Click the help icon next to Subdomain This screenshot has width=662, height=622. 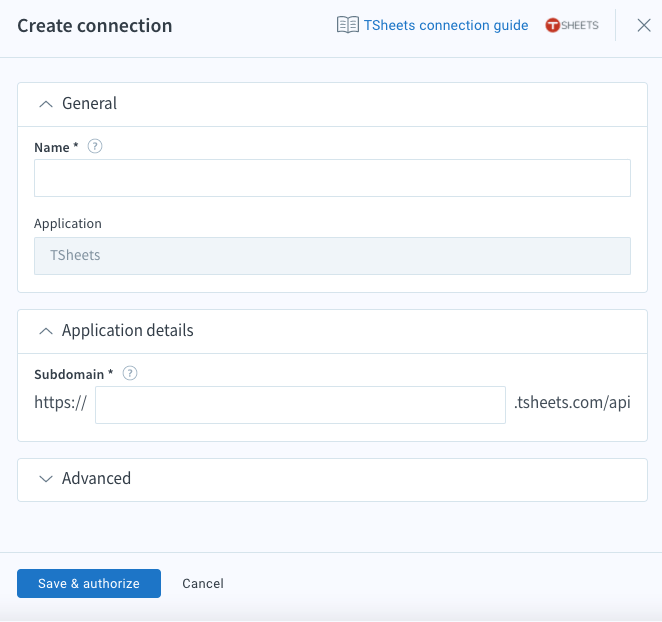point(129,374)
